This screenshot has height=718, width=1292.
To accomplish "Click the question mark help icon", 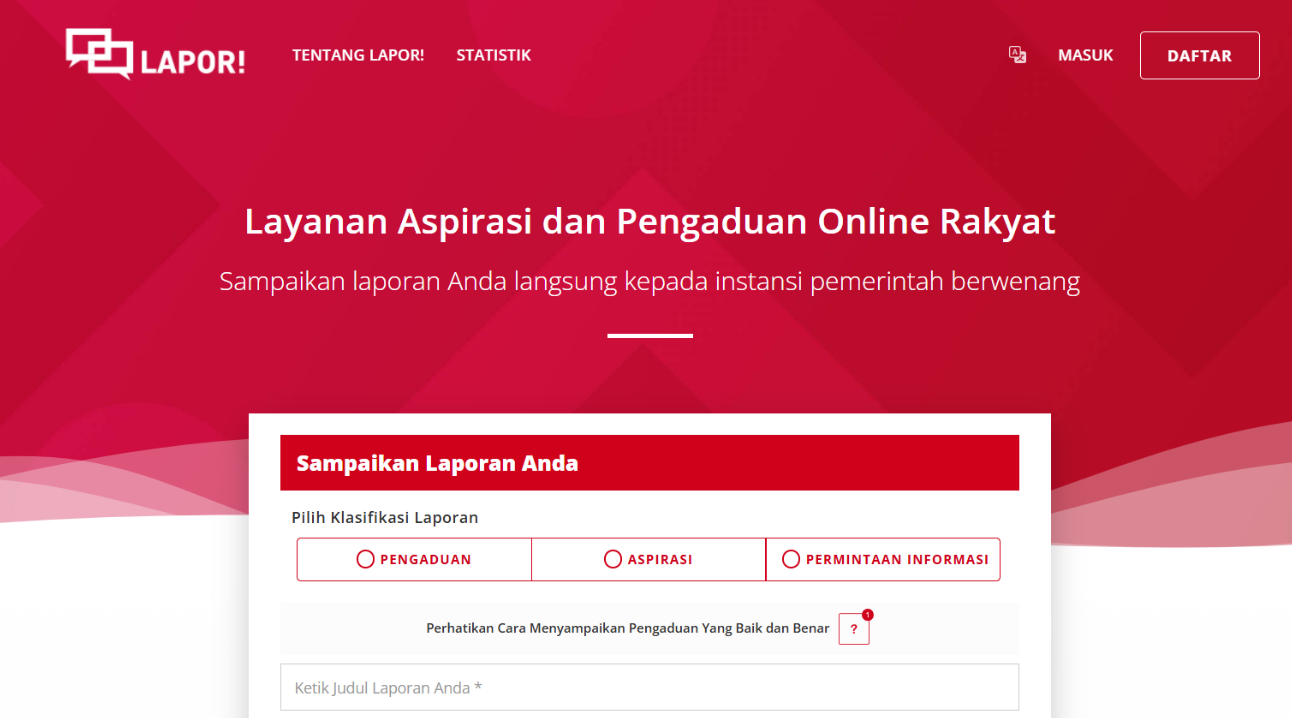I will [853, 629].
